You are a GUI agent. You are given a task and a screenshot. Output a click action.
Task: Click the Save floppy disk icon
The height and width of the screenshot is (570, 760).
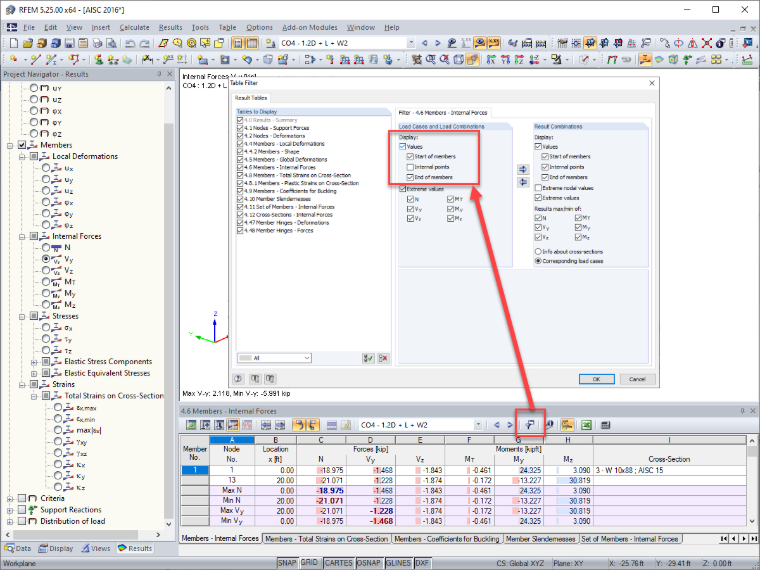coord(69,43)
